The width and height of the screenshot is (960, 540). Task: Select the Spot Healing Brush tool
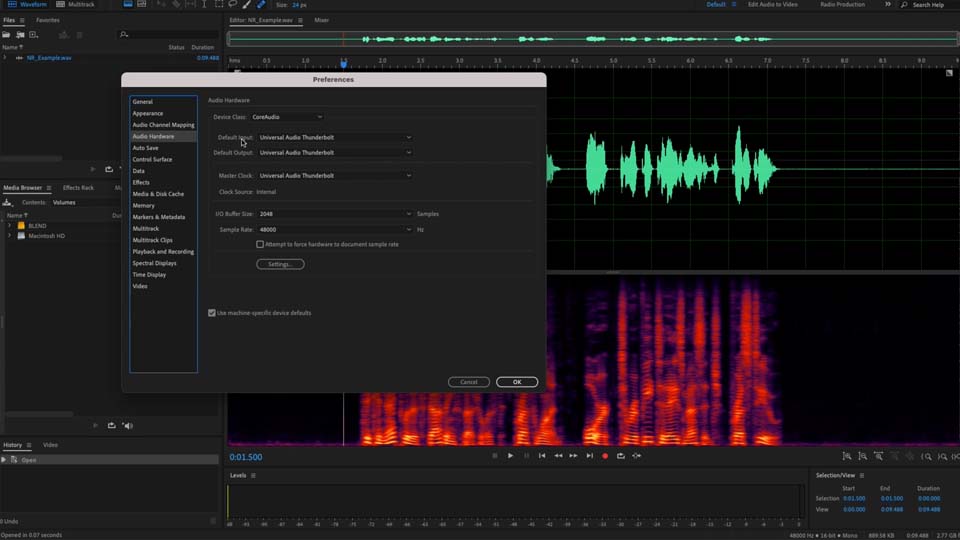[261, 4]
